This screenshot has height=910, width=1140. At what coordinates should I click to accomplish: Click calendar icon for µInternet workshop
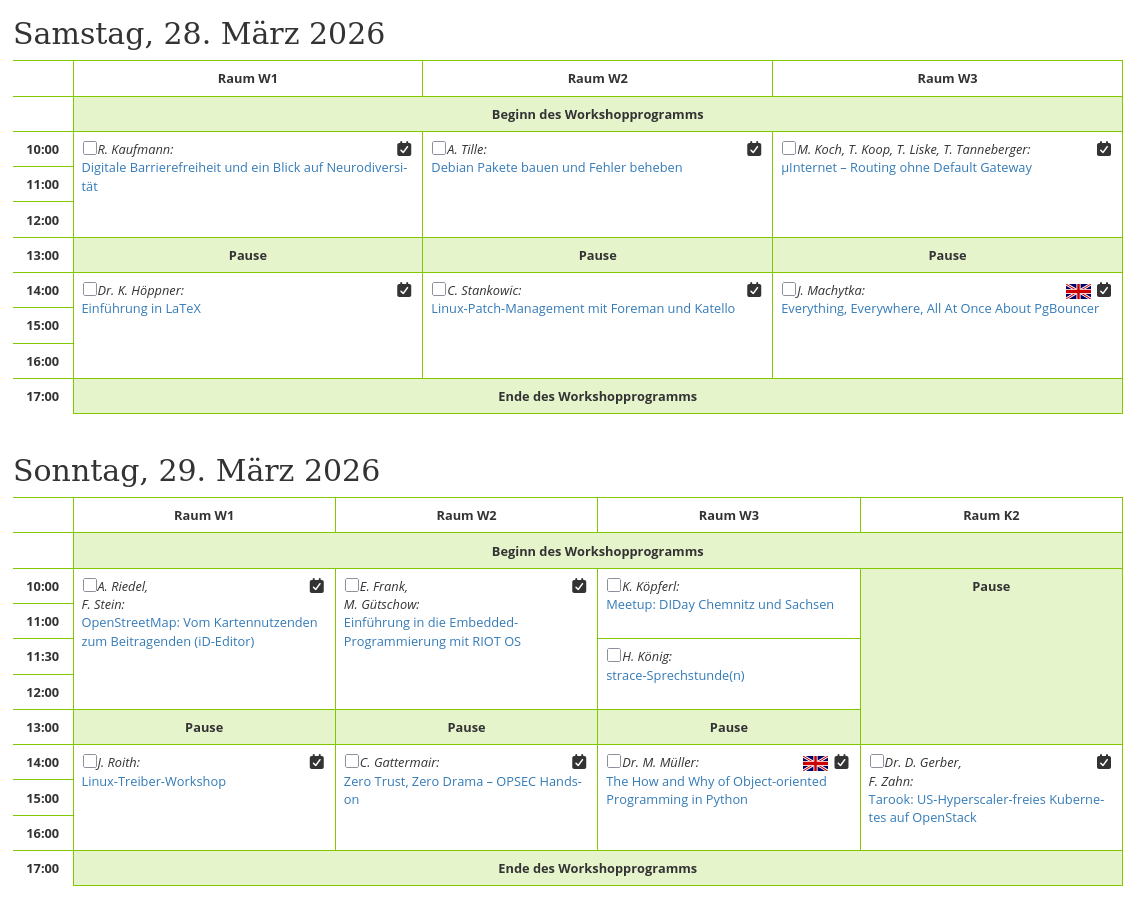[x=1104, y=149]
